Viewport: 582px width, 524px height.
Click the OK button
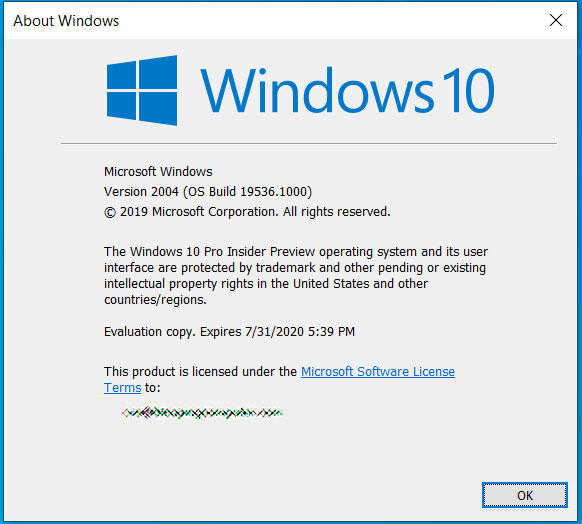[524, 495]
